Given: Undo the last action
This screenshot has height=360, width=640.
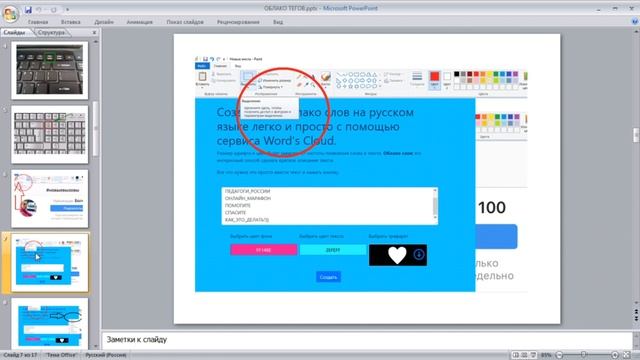Looking at the screenshot, I should coord(39,9).
